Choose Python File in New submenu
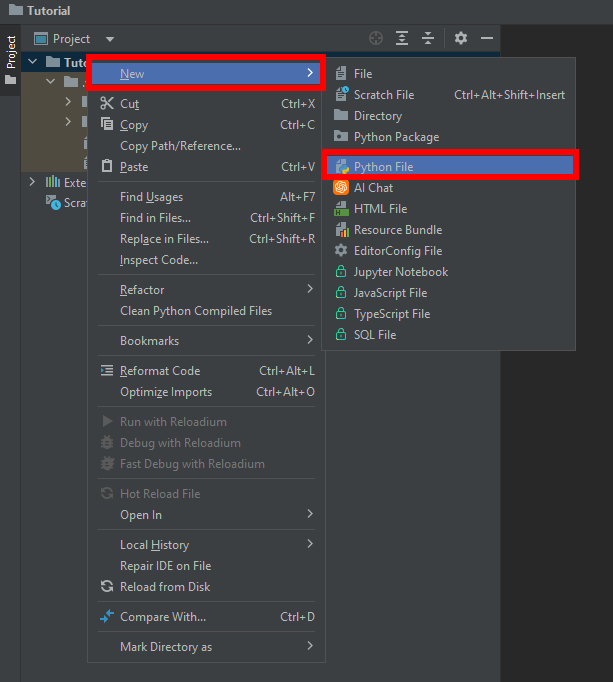Viewport: 613px width, 682px height. click(x=450, y=167)
